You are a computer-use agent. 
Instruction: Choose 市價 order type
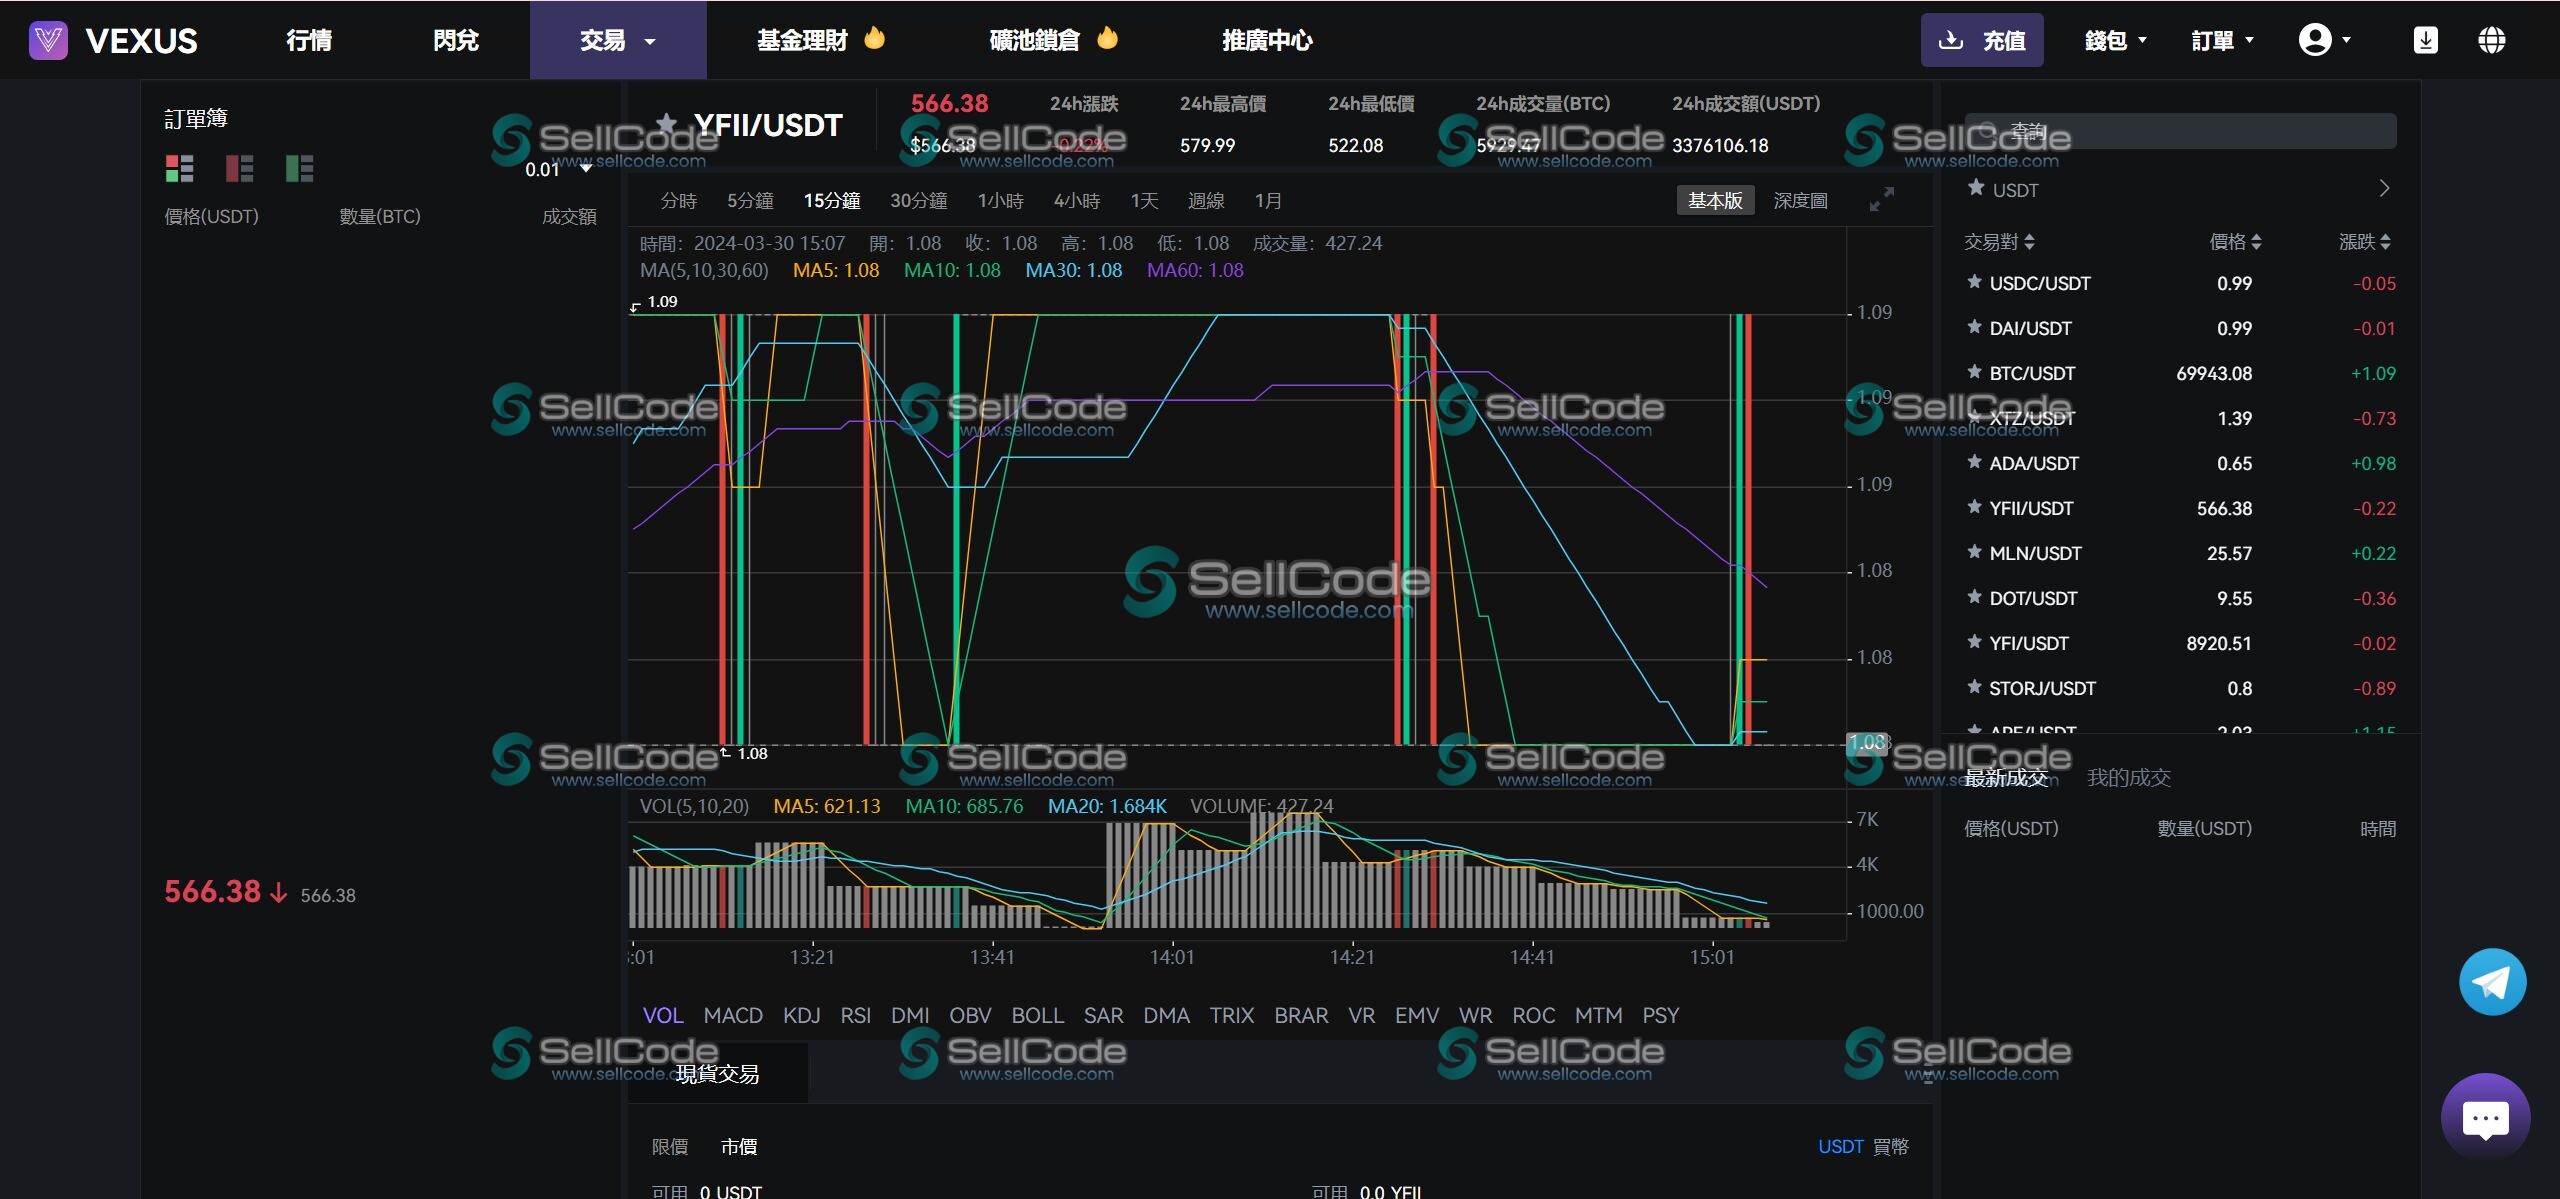(739, 1146)
